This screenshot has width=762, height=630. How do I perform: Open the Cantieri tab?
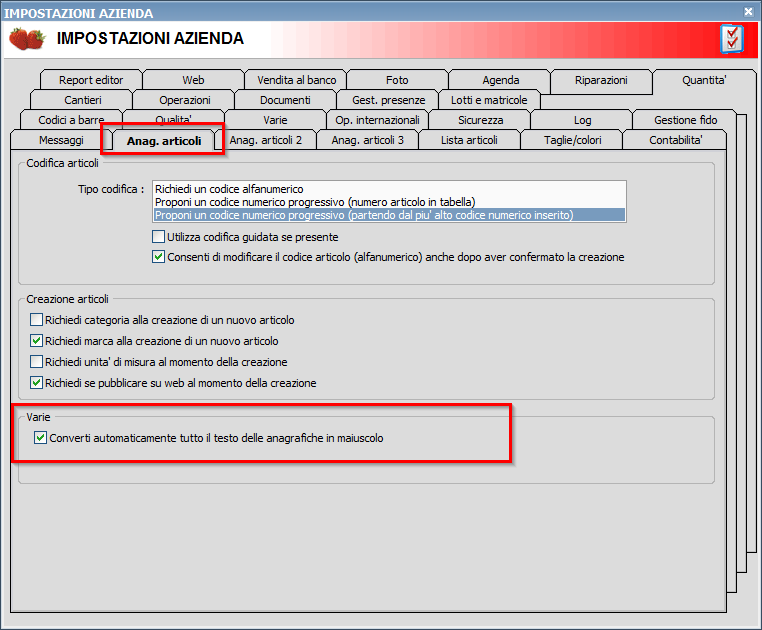[x=83, y=100]
